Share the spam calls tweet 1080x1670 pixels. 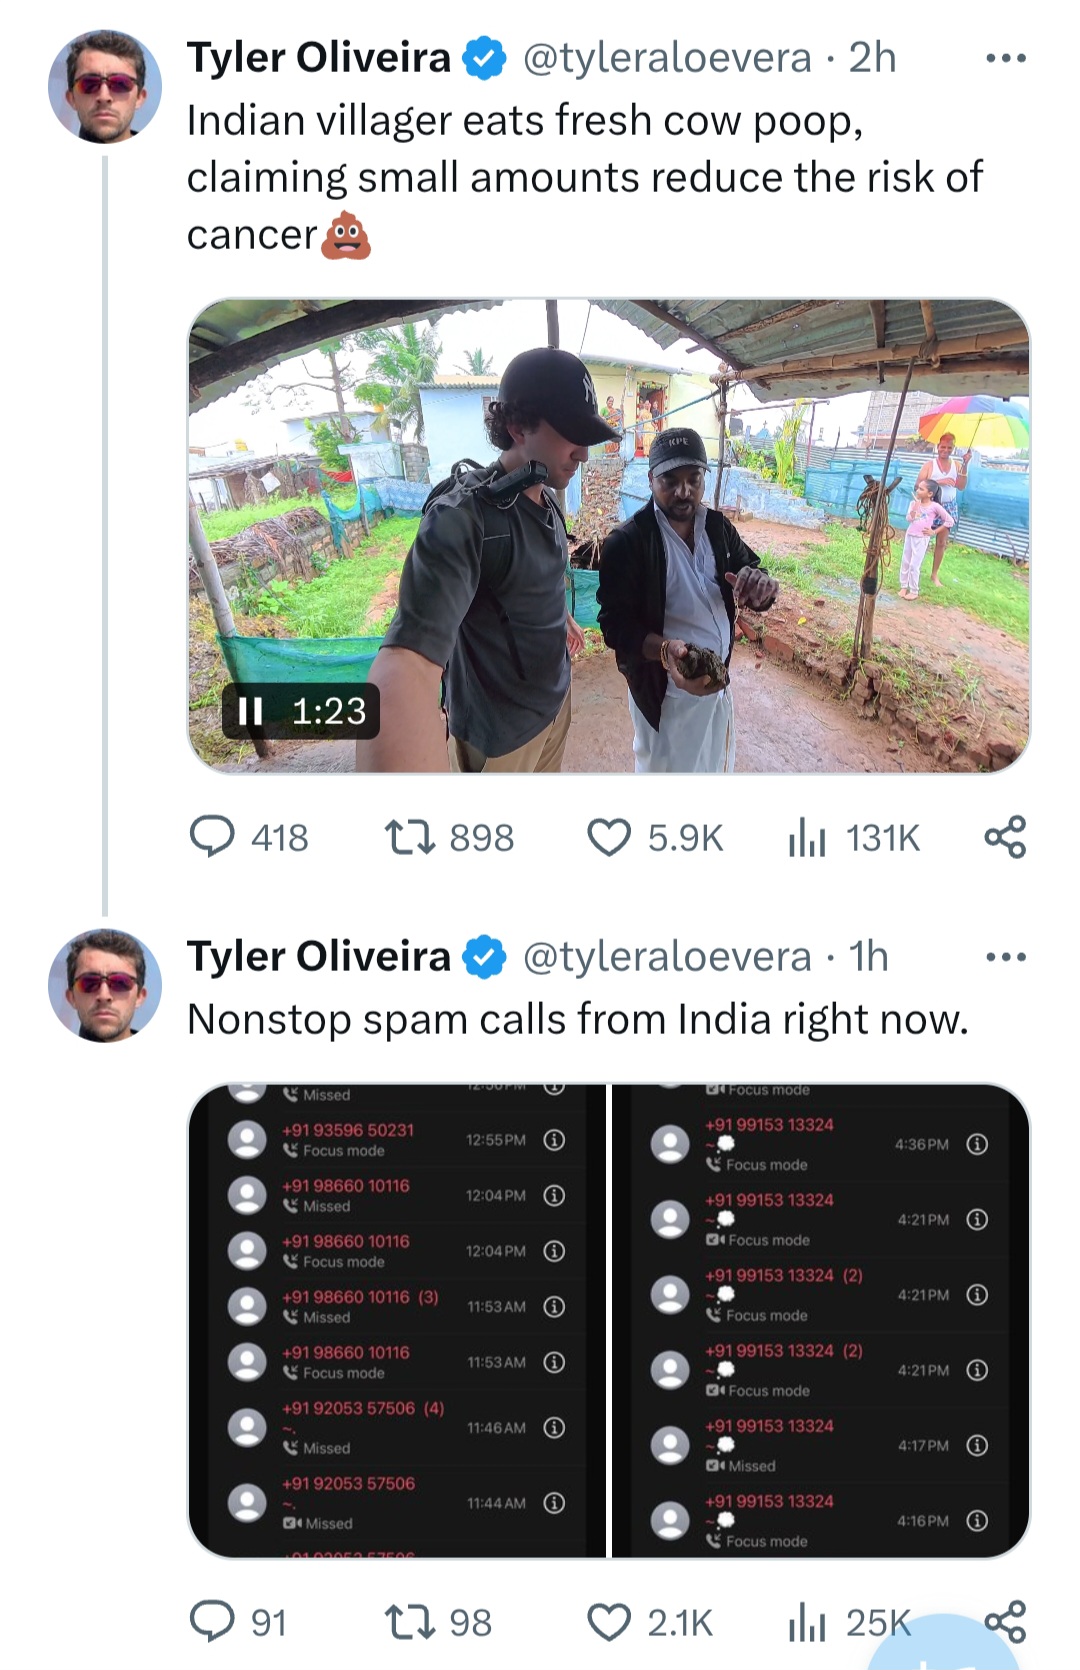[1005, 1621]
